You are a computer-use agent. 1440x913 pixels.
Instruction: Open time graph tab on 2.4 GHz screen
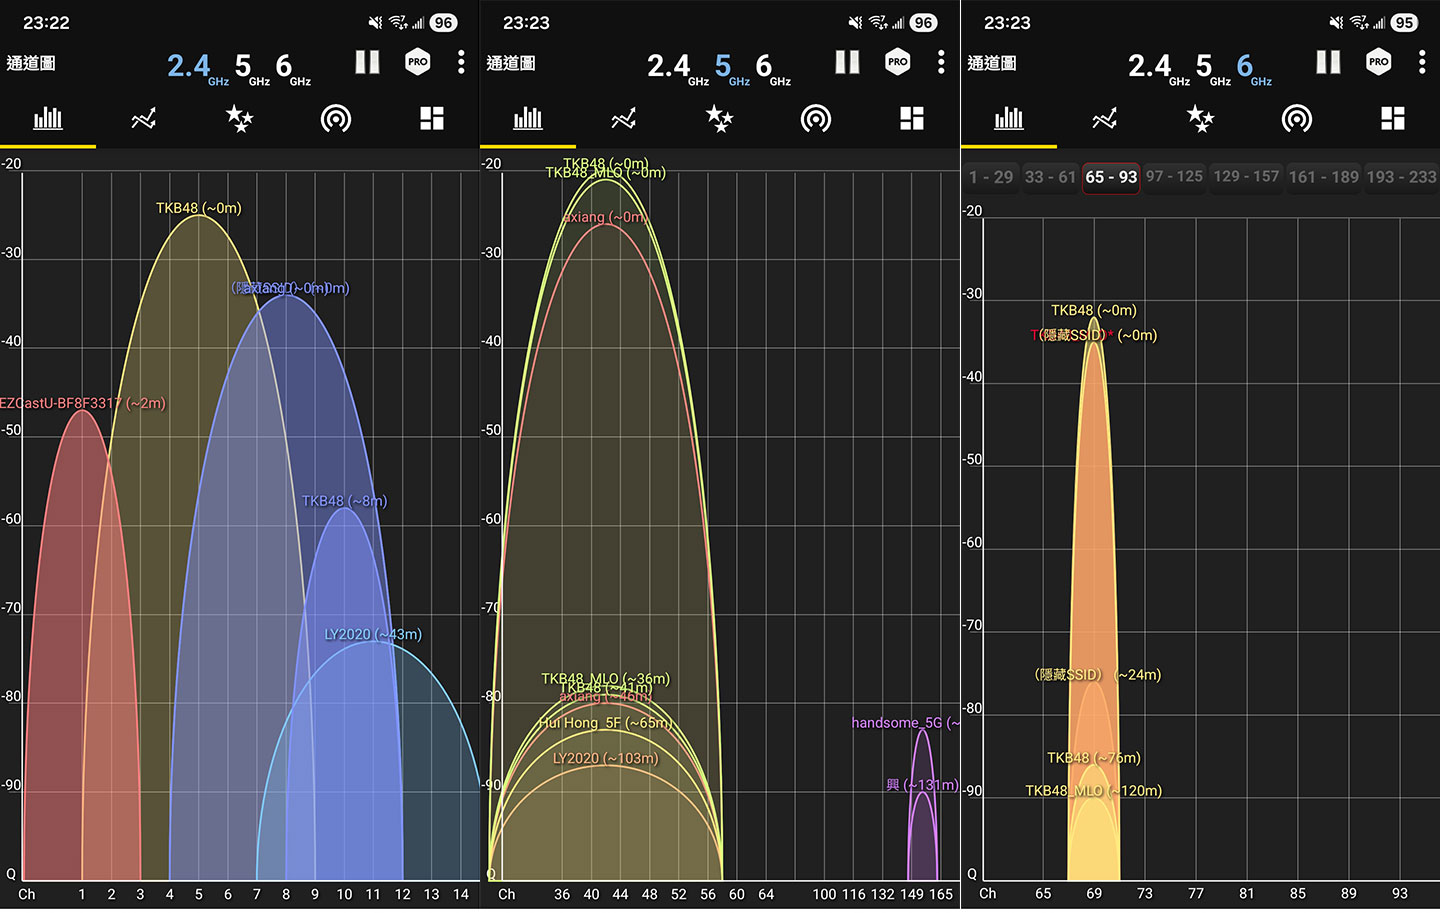pyautogui.click(x=143, y=120)
